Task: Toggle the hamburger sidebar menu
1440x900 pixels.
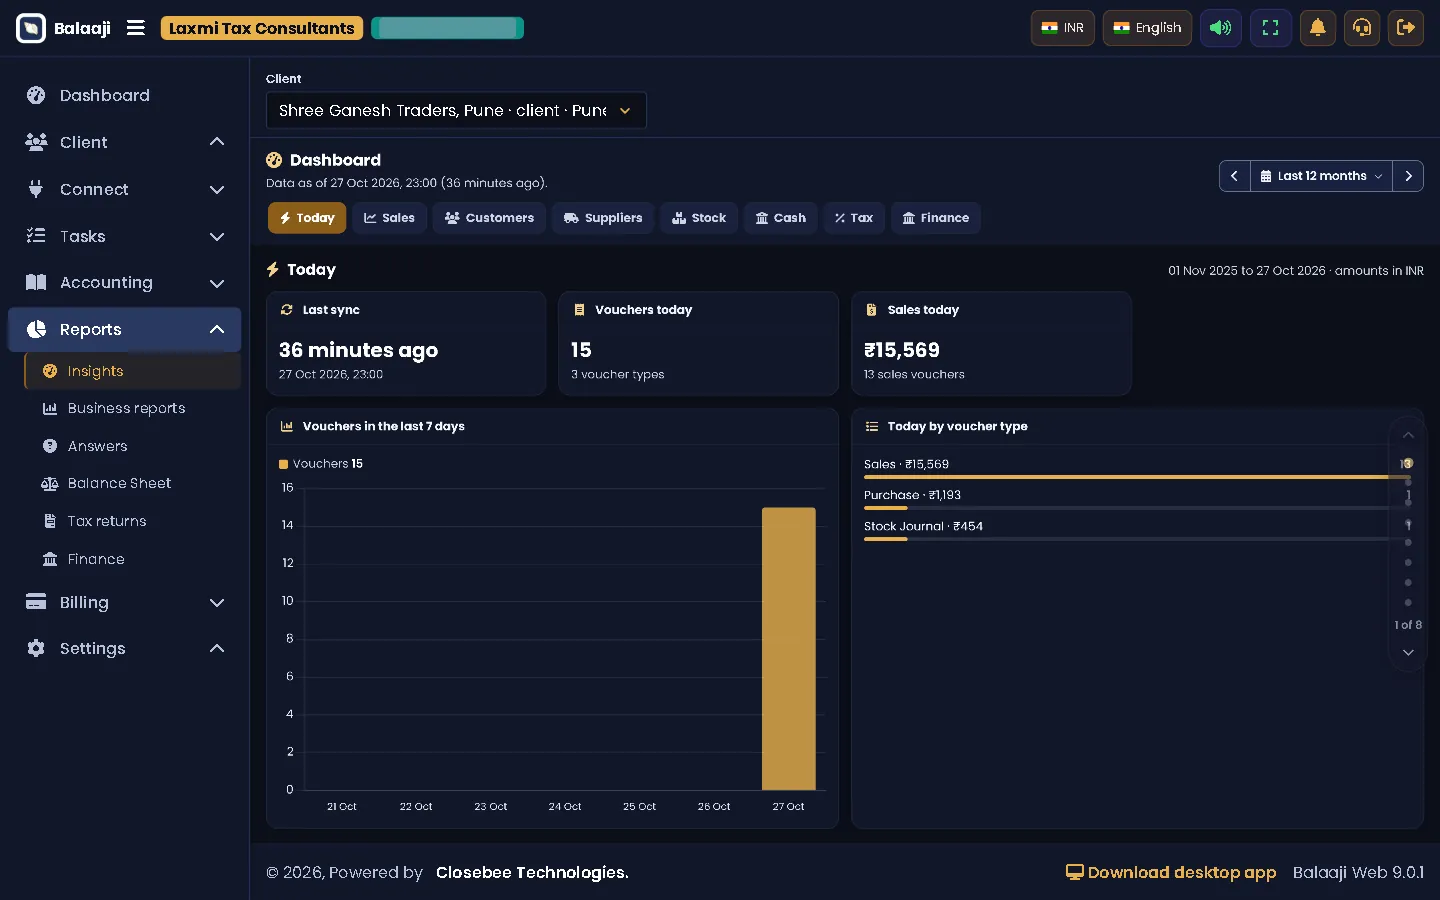Action: [x=136, y=28]
